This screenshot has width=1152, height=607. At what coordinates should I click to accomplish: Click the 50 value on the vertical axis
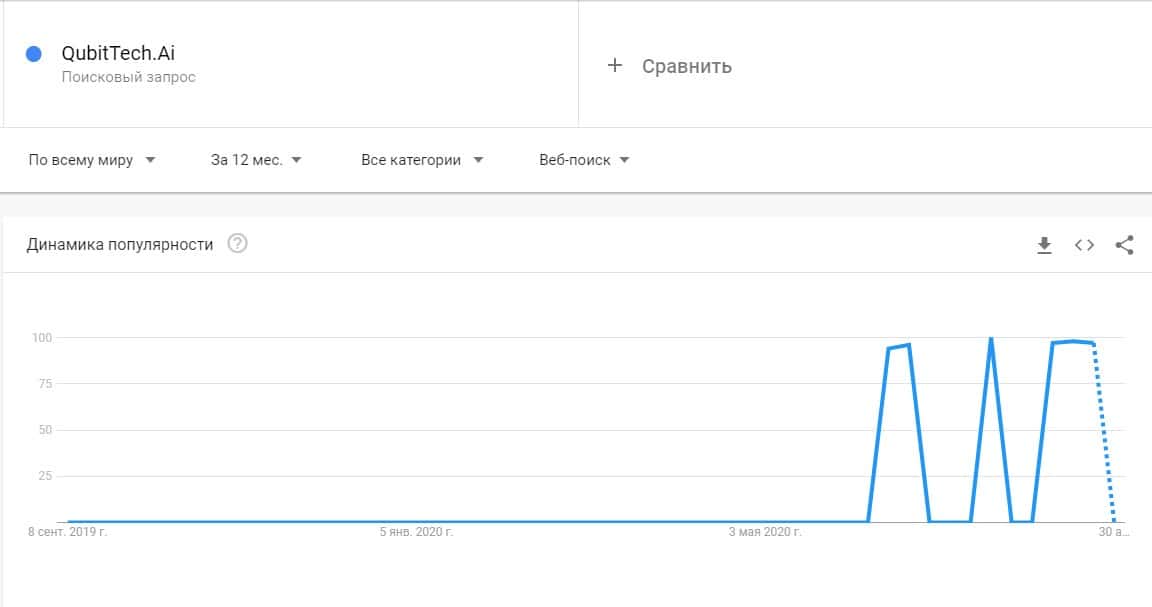[x=44, y=430]
